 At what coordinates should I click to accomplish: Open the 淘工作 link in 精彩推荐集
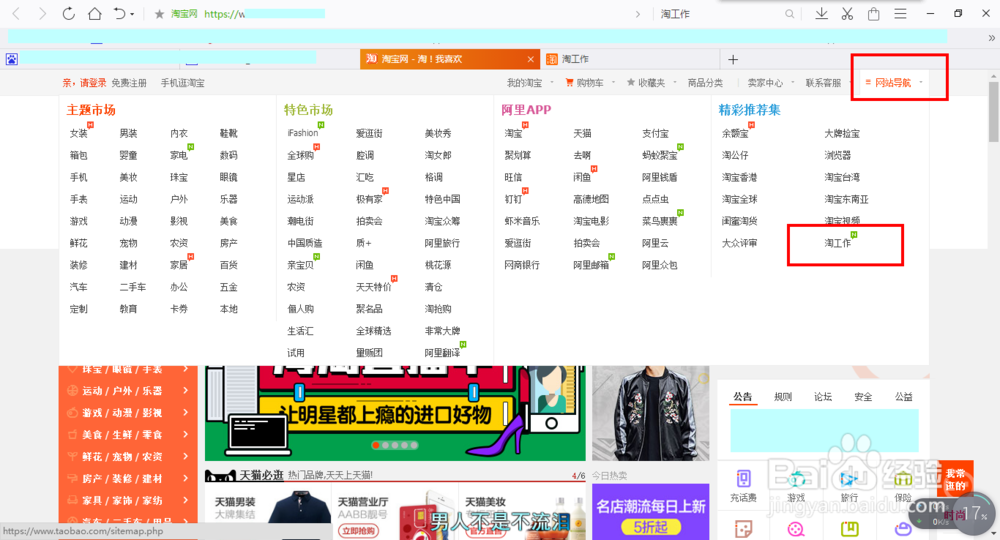[837, 243]
